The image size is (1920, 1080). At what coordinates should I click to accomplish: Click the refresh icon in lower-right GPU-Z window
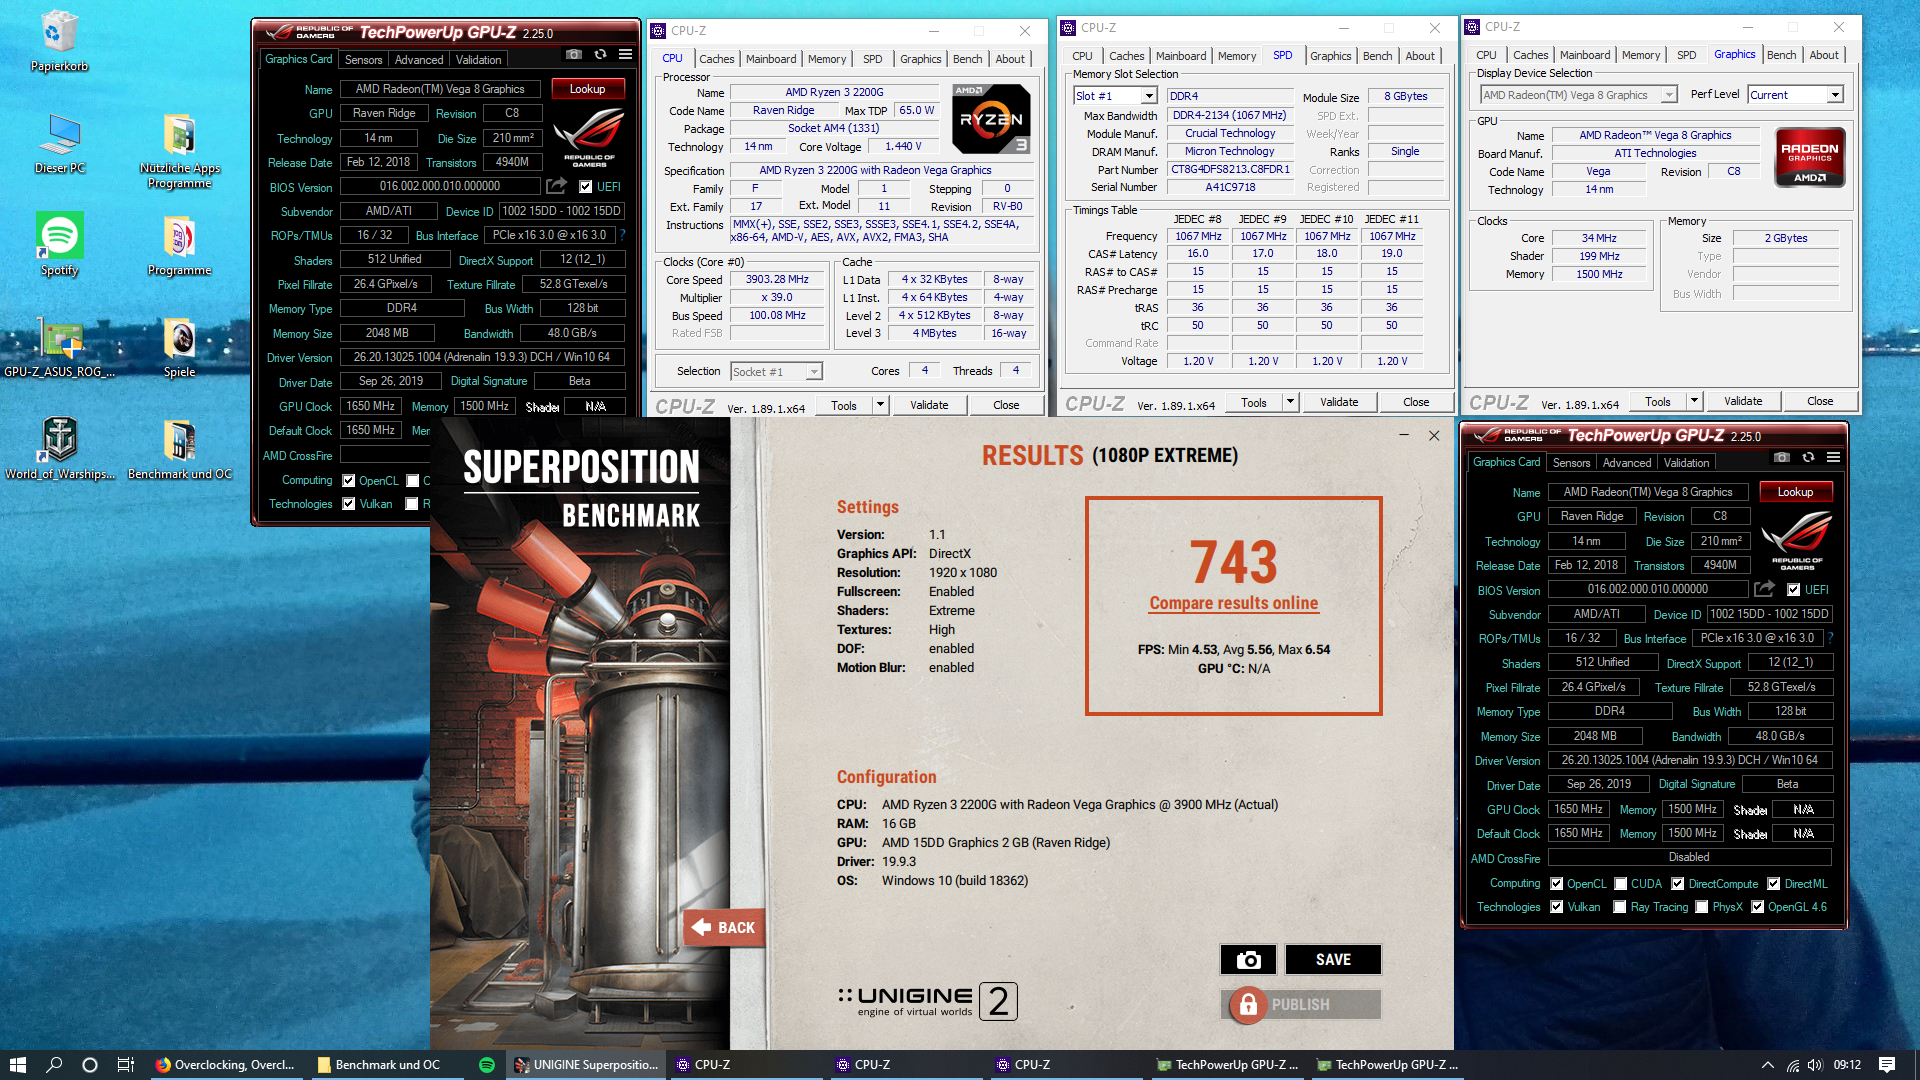click(1808, 458)
